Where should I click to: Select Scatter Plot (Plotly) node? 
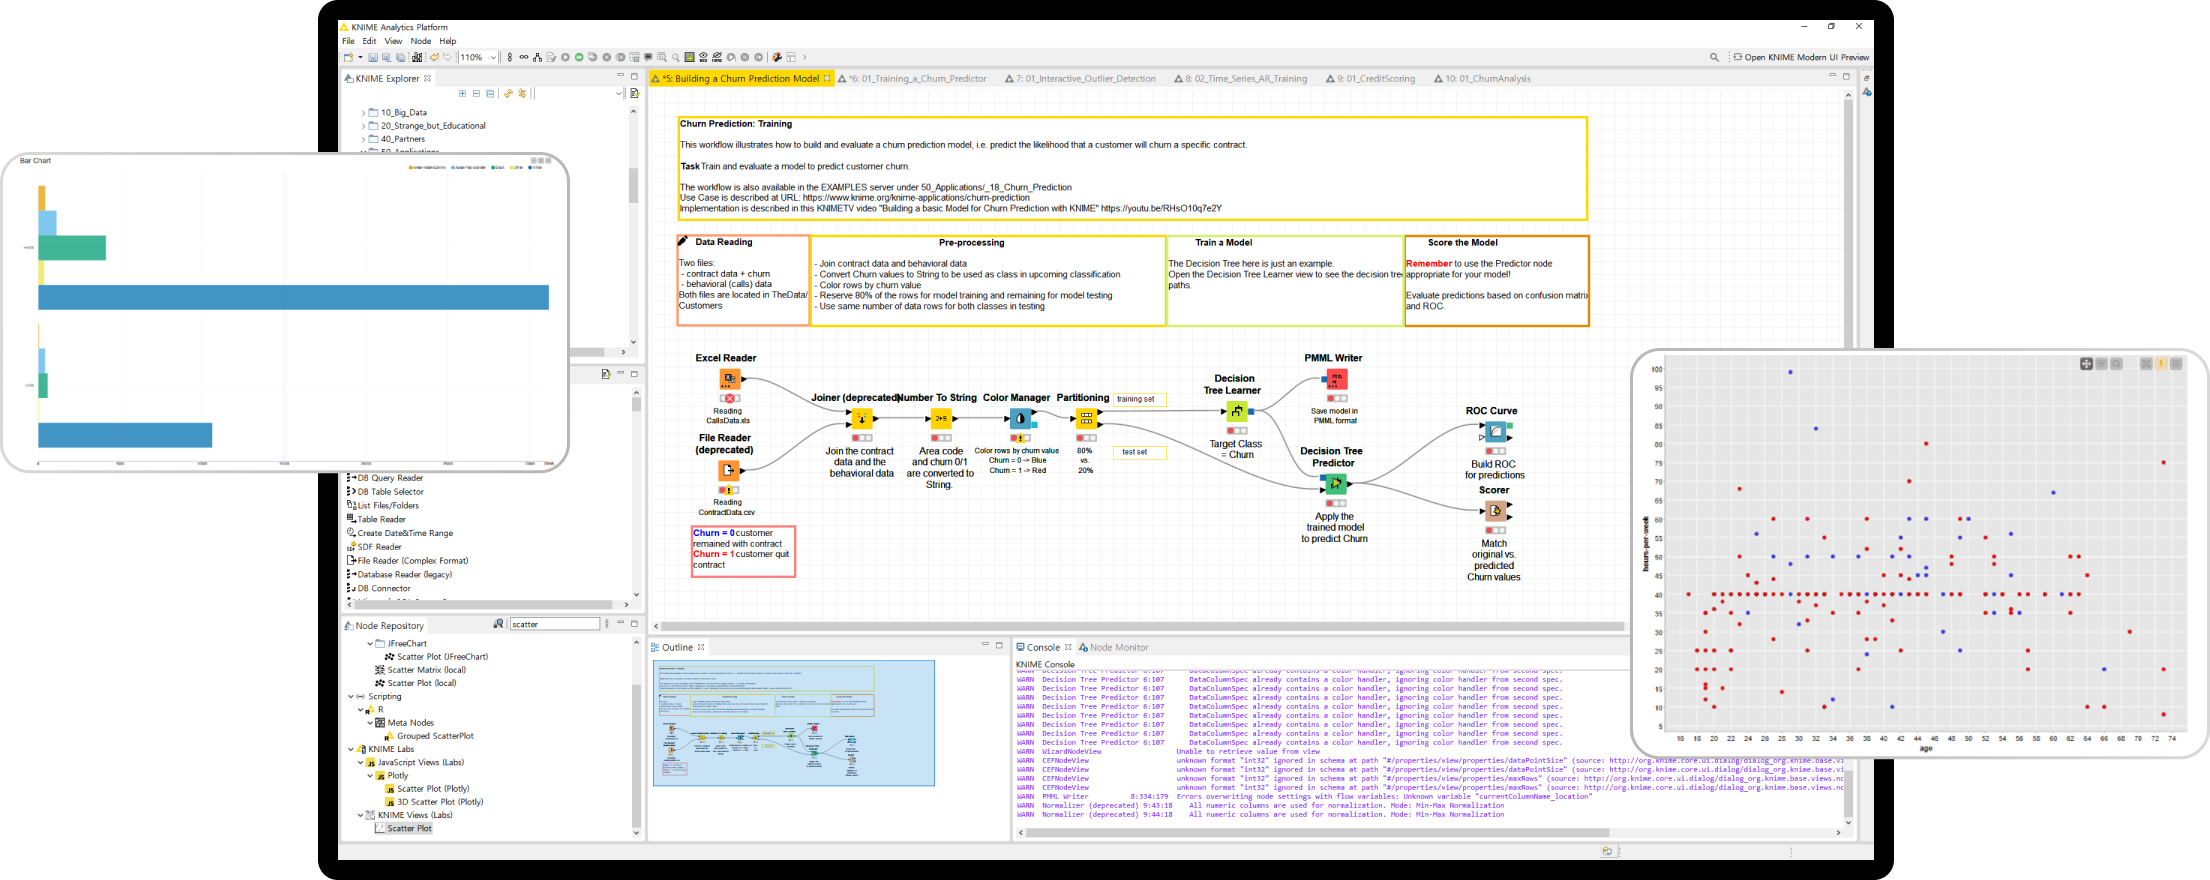coord(427,789)
